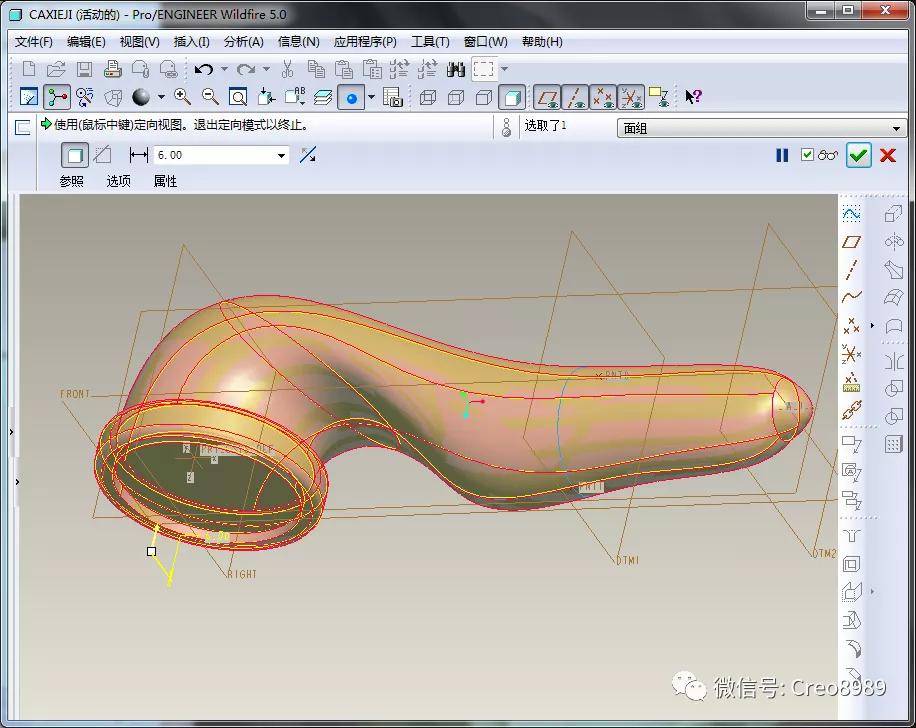Copy the selected item
916x728 pixels.
click(x=316, y=69)
